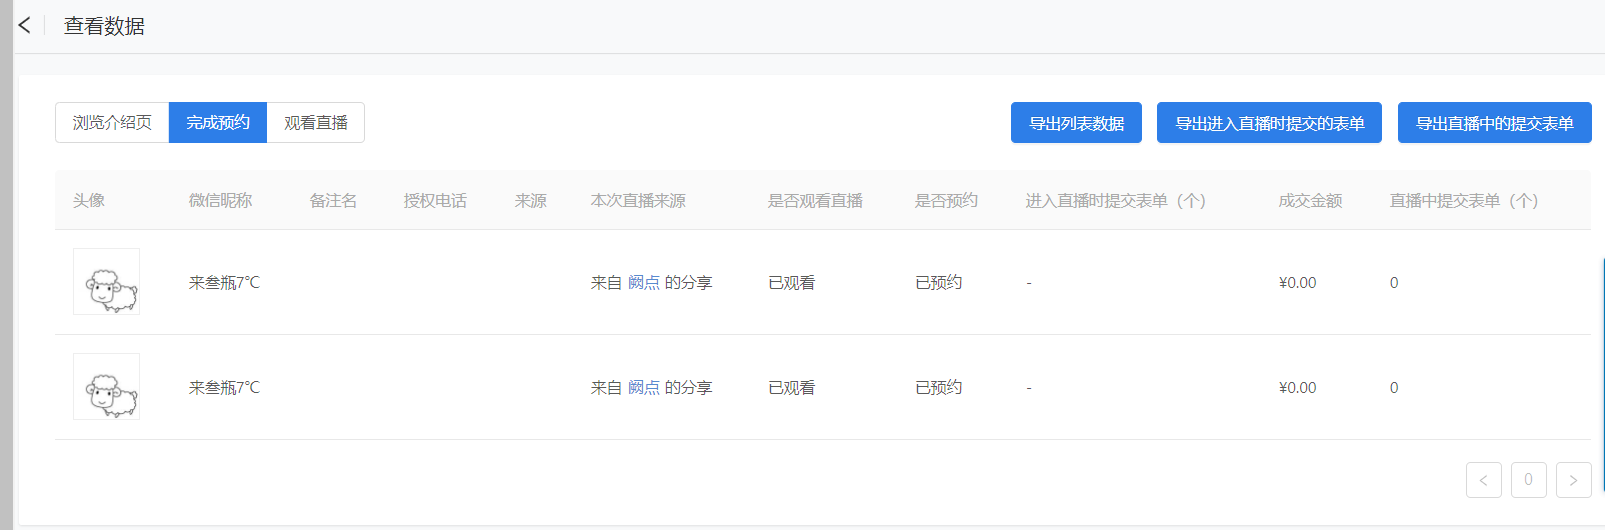The height and width of the screenshot is (530, 1605).
Task: Click 查看数据 page title
Action: click(104, 26)
